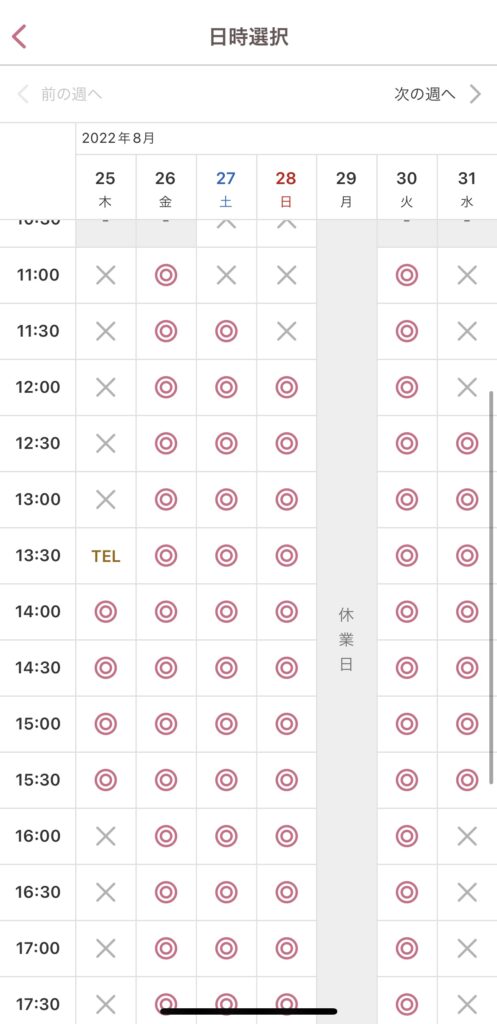Choose Tuesday 30 at 15:30 available slot
Screen dimensions: 497x1024
(x=407, y=780)
